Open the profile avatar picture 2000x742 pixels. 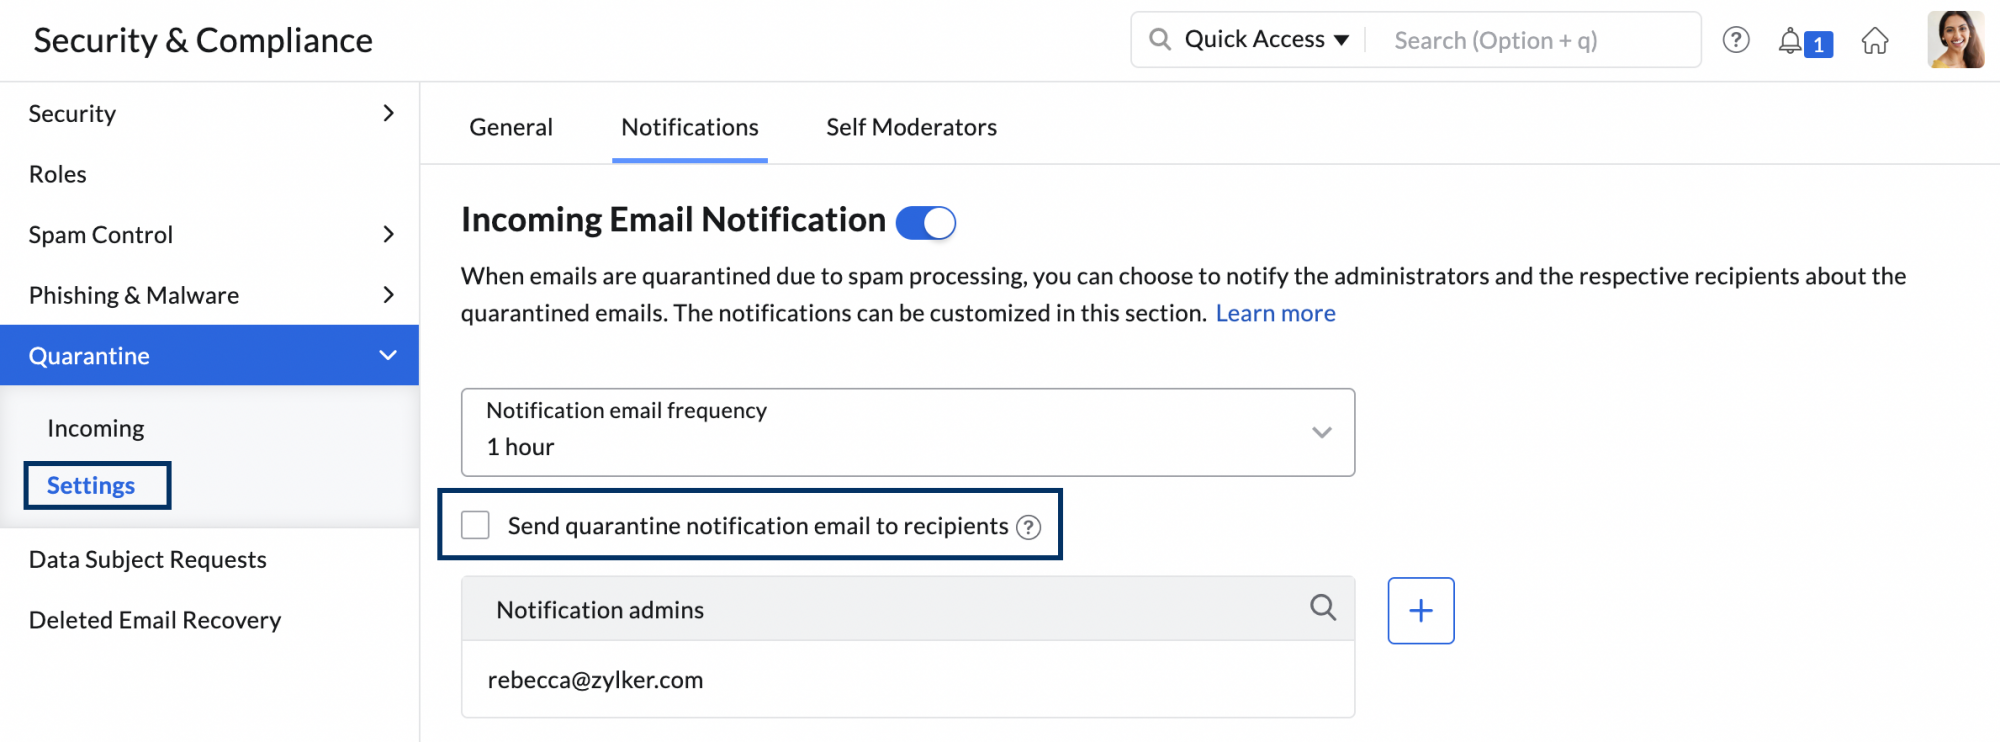pos(1956,40)
